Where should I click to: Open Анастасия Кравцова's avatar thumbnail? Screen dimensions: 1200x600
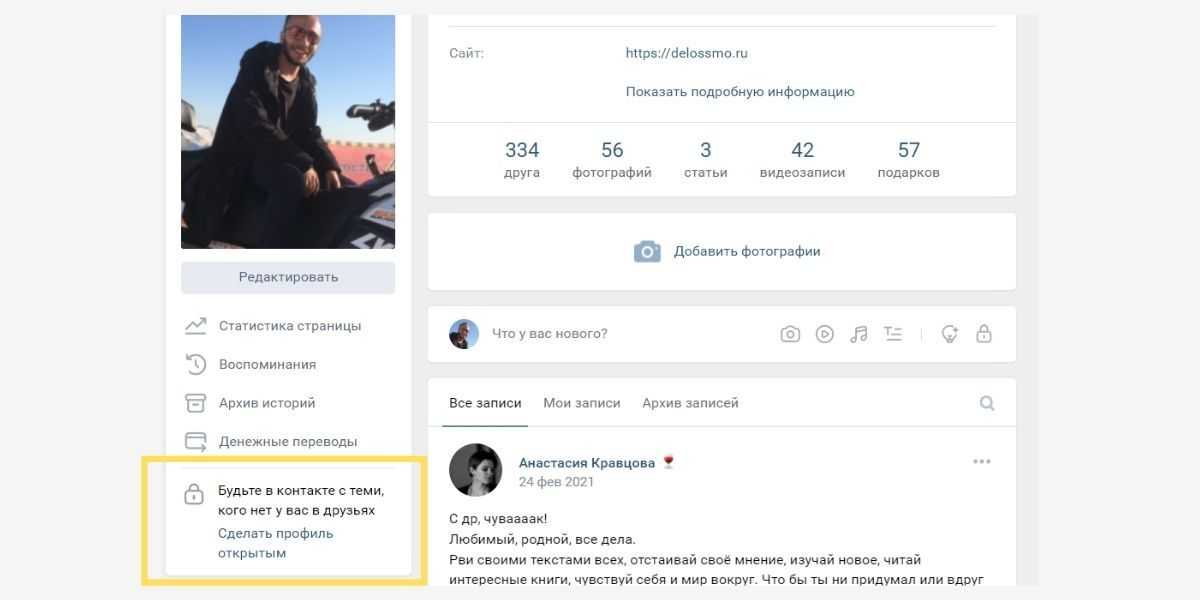coord(476,470)
